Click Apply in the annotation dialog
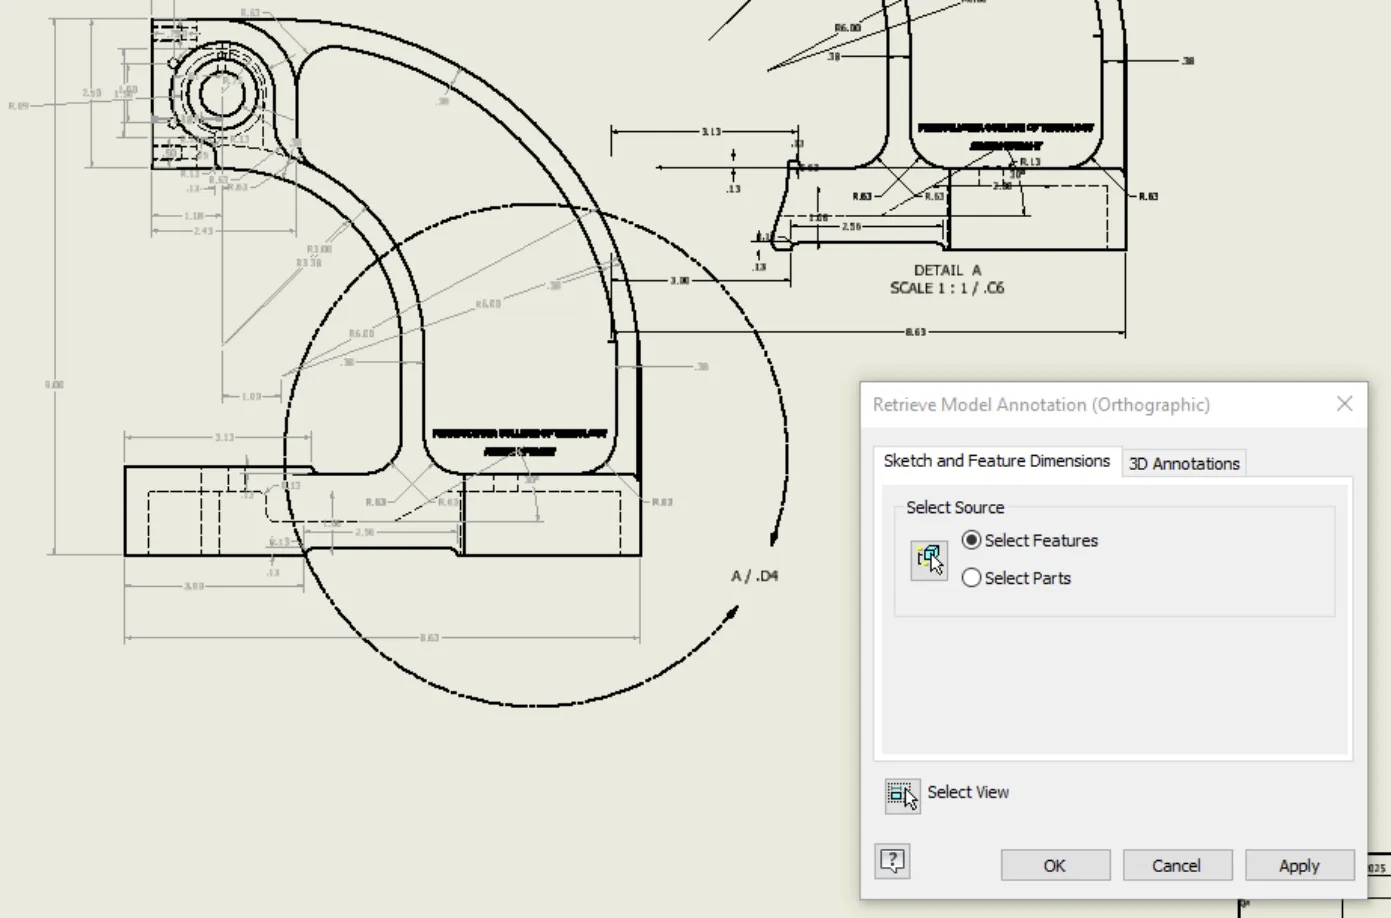The width and height of the screenshot is (1391, 918). (1299, 866)
